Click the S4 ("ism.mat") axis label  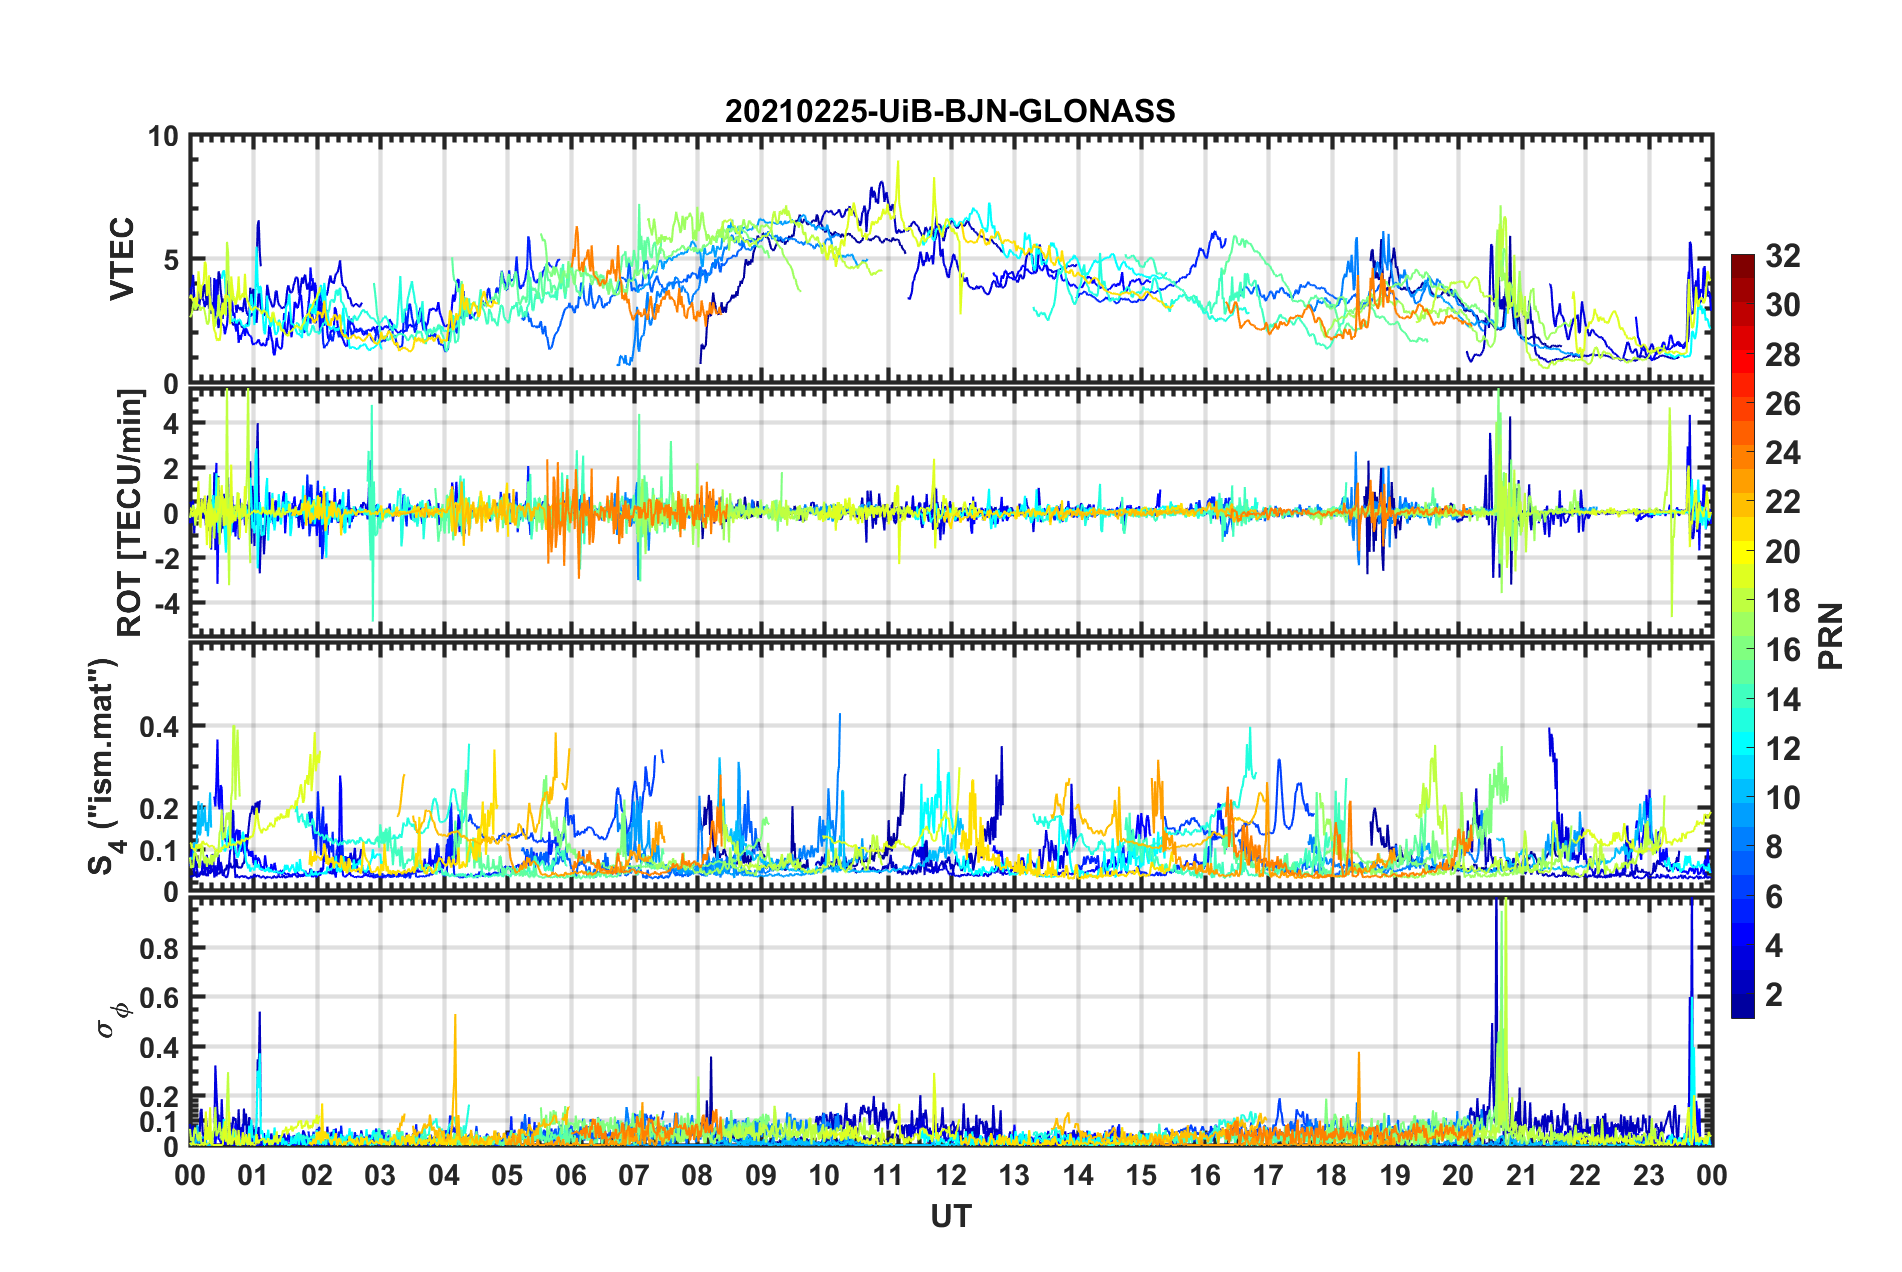point(104,766)
